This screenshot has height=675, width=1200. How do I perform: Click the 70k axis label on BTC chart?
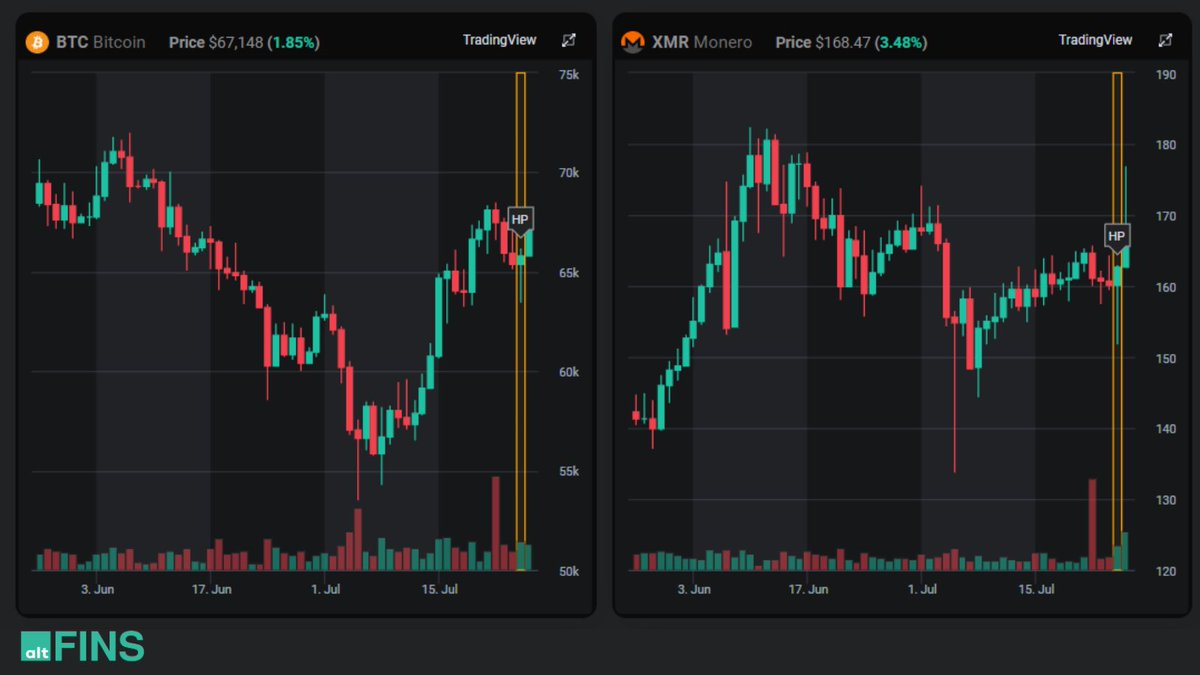569,173
